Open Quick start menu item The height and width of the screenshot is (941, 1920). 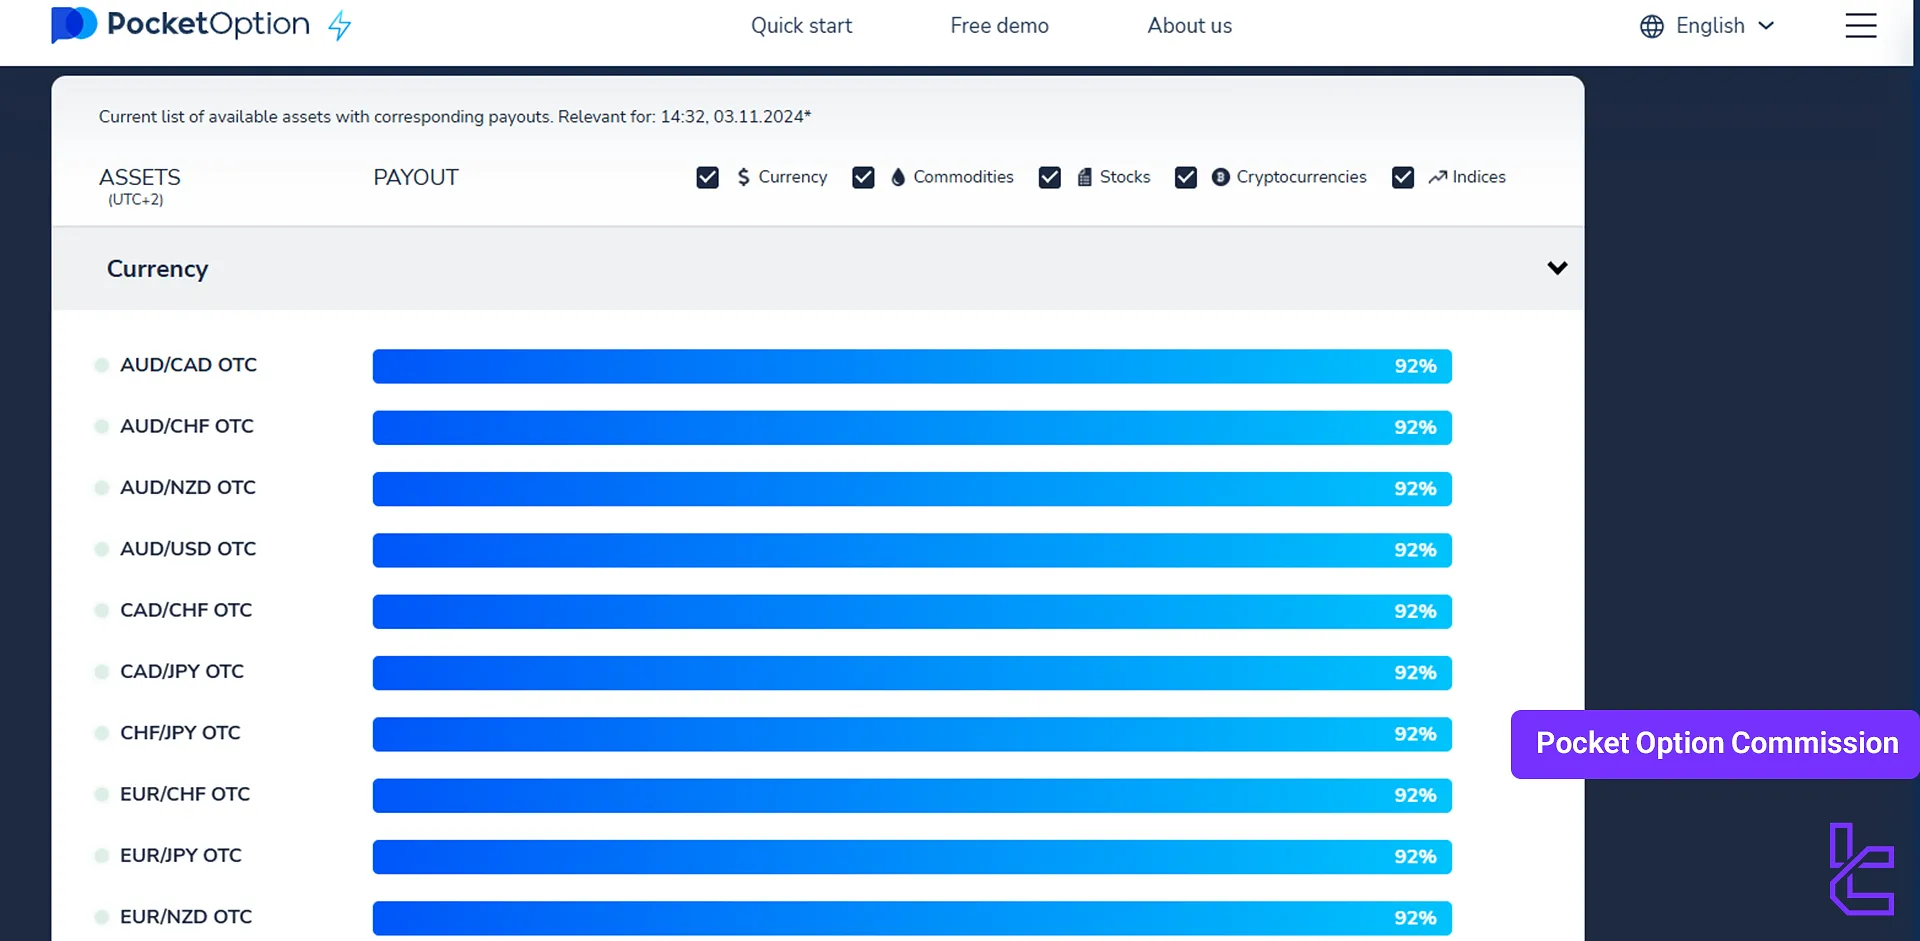pyautogui.click(x=802, y=26)
